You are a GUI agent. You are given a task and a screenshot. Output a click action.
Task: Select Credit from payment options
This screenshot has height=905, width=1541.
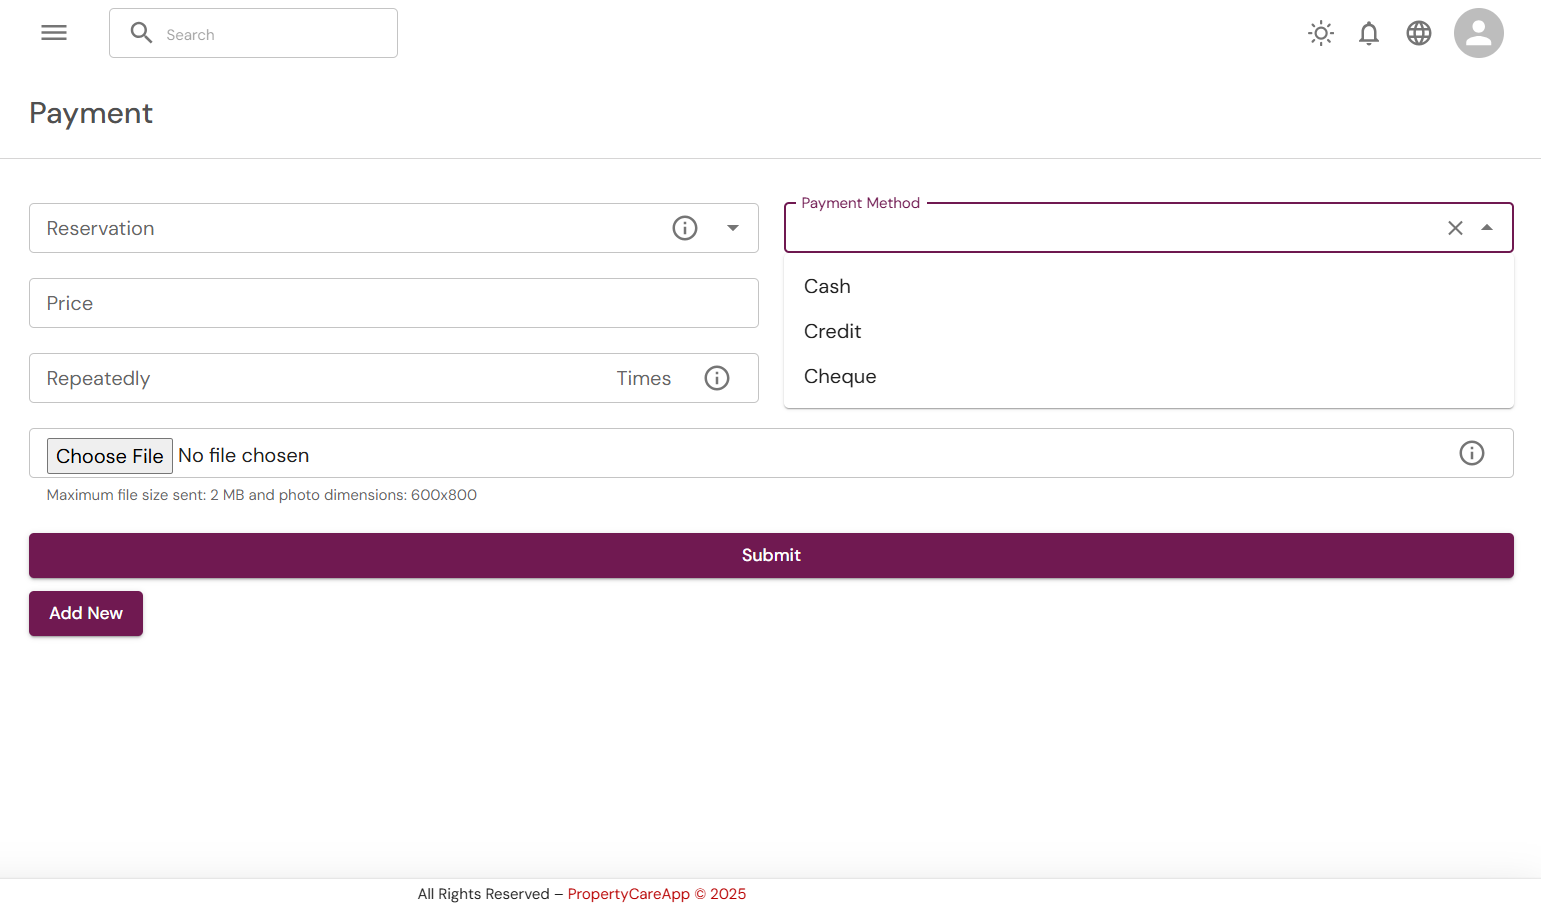tap(832, 331)
